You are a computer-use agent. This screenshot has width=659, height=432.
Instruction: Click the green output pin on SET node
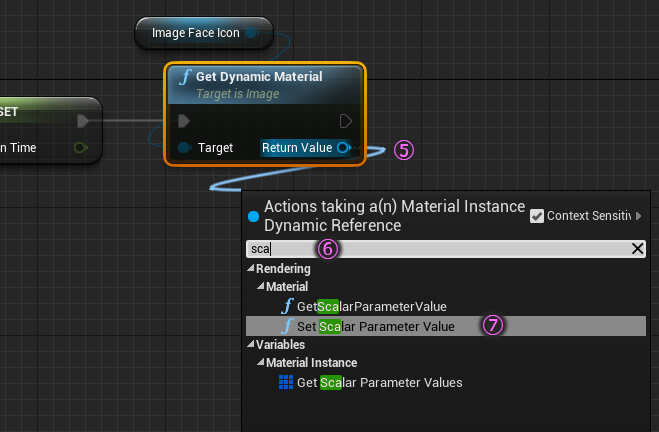tap(80, 148)
